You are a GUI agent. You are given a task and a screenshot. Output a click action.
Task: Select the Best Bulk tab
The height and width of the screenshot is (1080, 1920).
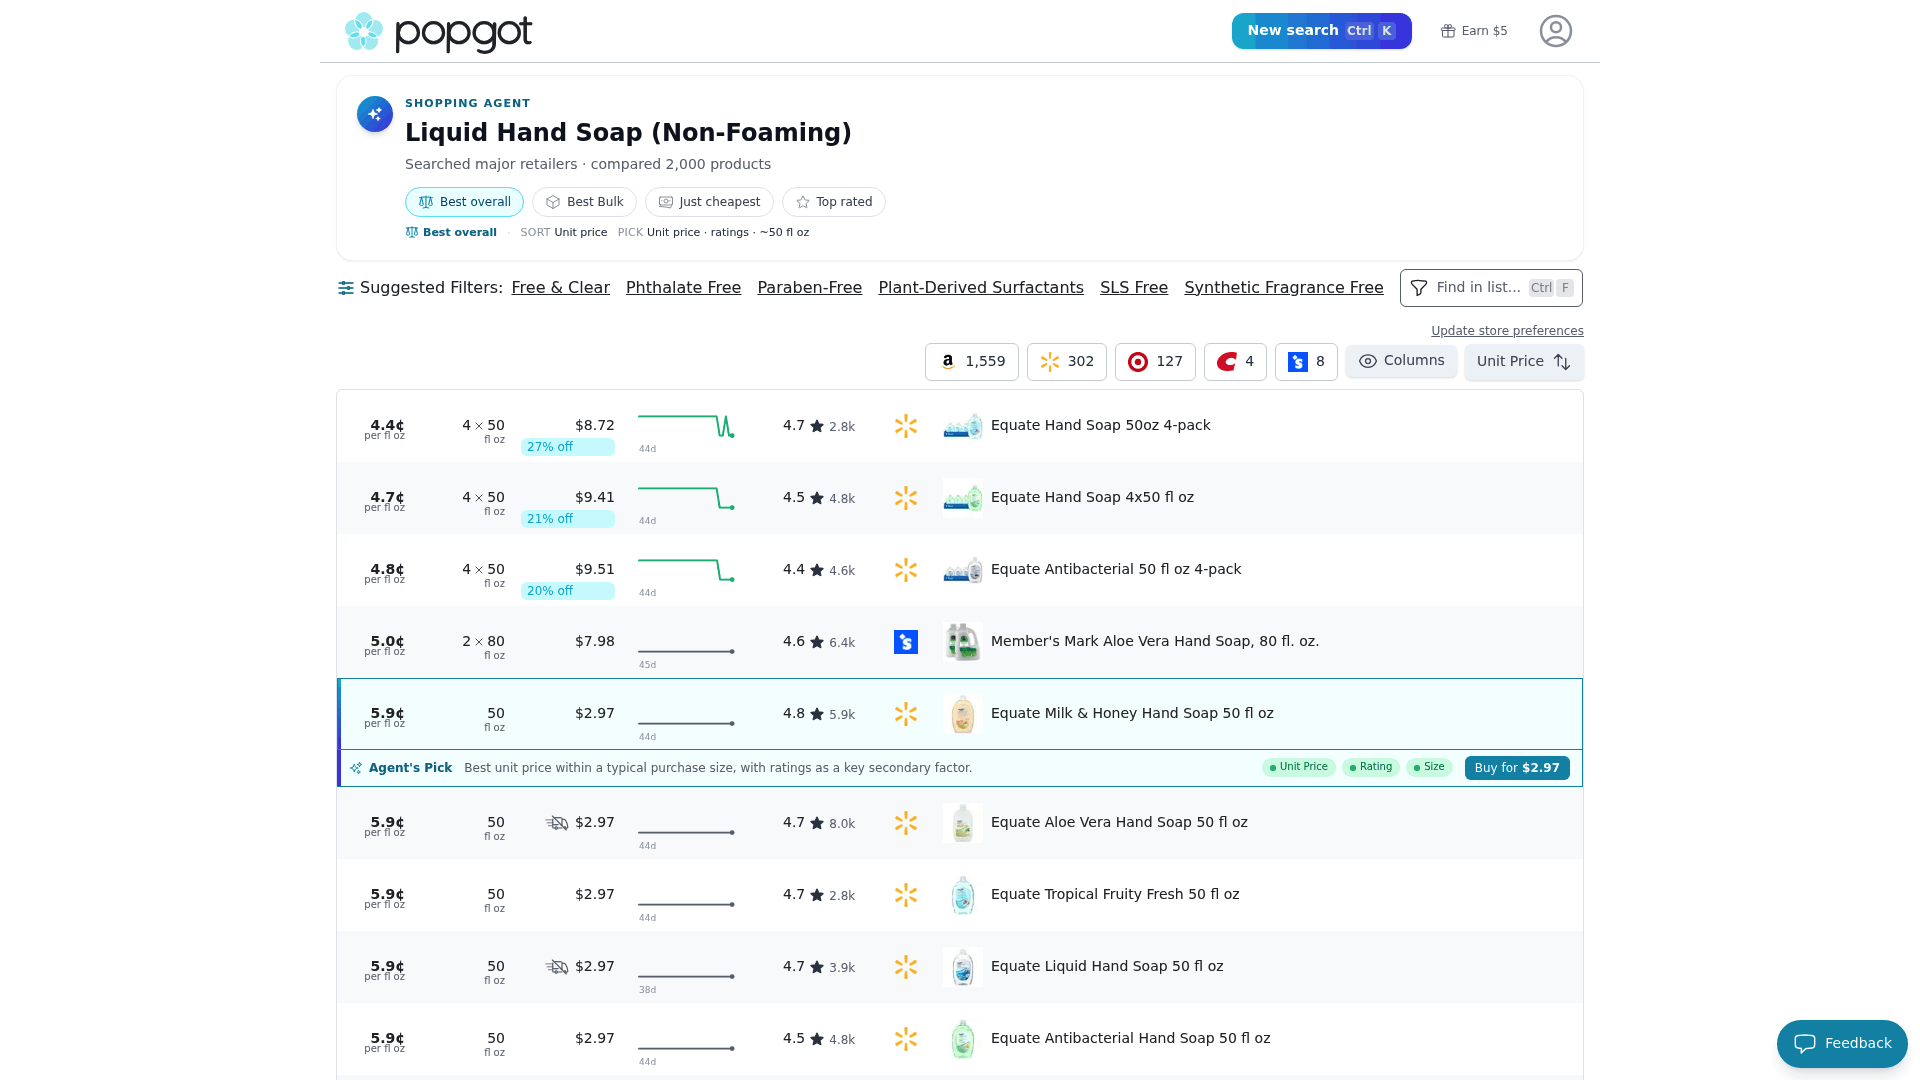tap(584, 202)
